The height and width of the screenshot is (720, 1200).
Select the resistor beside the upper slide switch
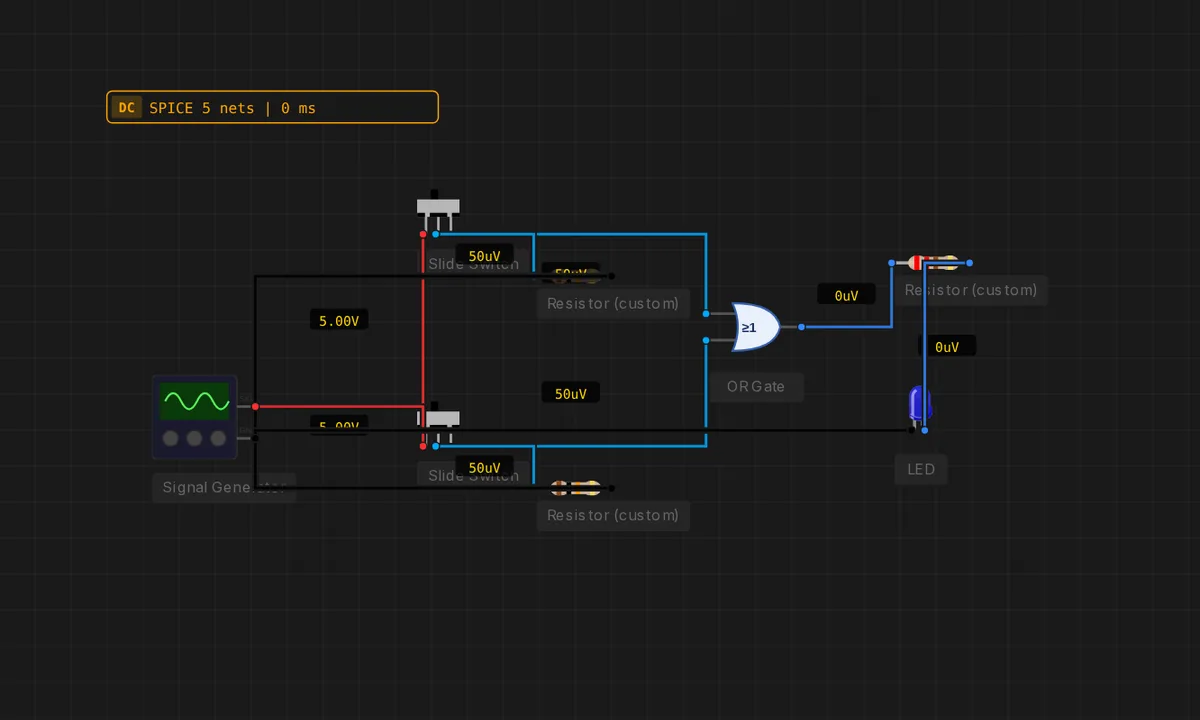[575, 275]
